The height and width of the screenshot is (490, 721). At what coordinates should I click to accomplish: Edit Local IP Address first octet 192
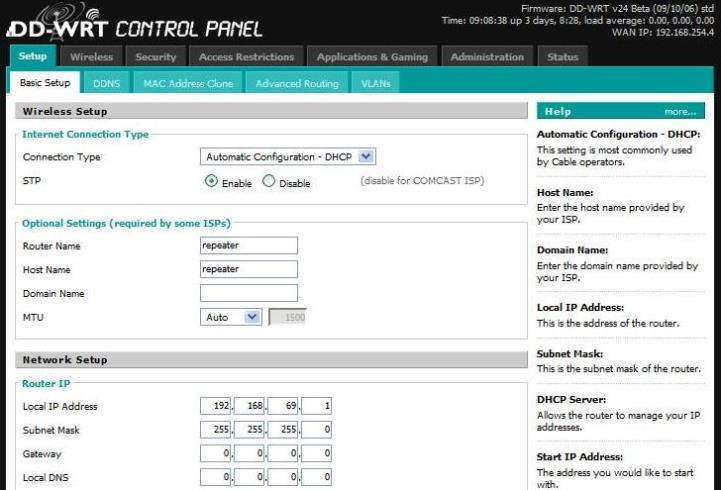coord(216,406)
